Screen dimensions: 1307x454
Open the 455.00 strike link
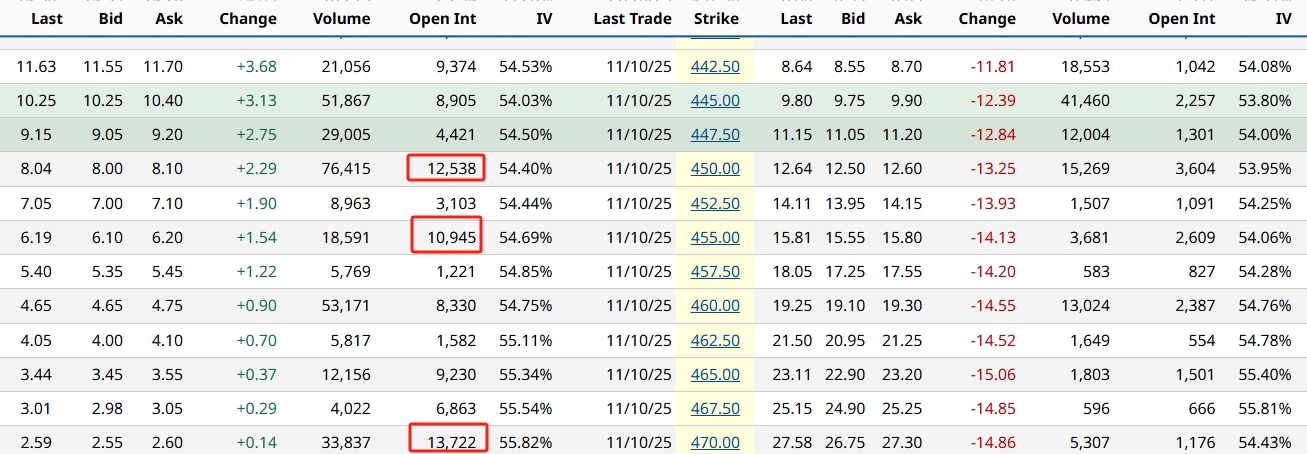click(x=715, y=238)
